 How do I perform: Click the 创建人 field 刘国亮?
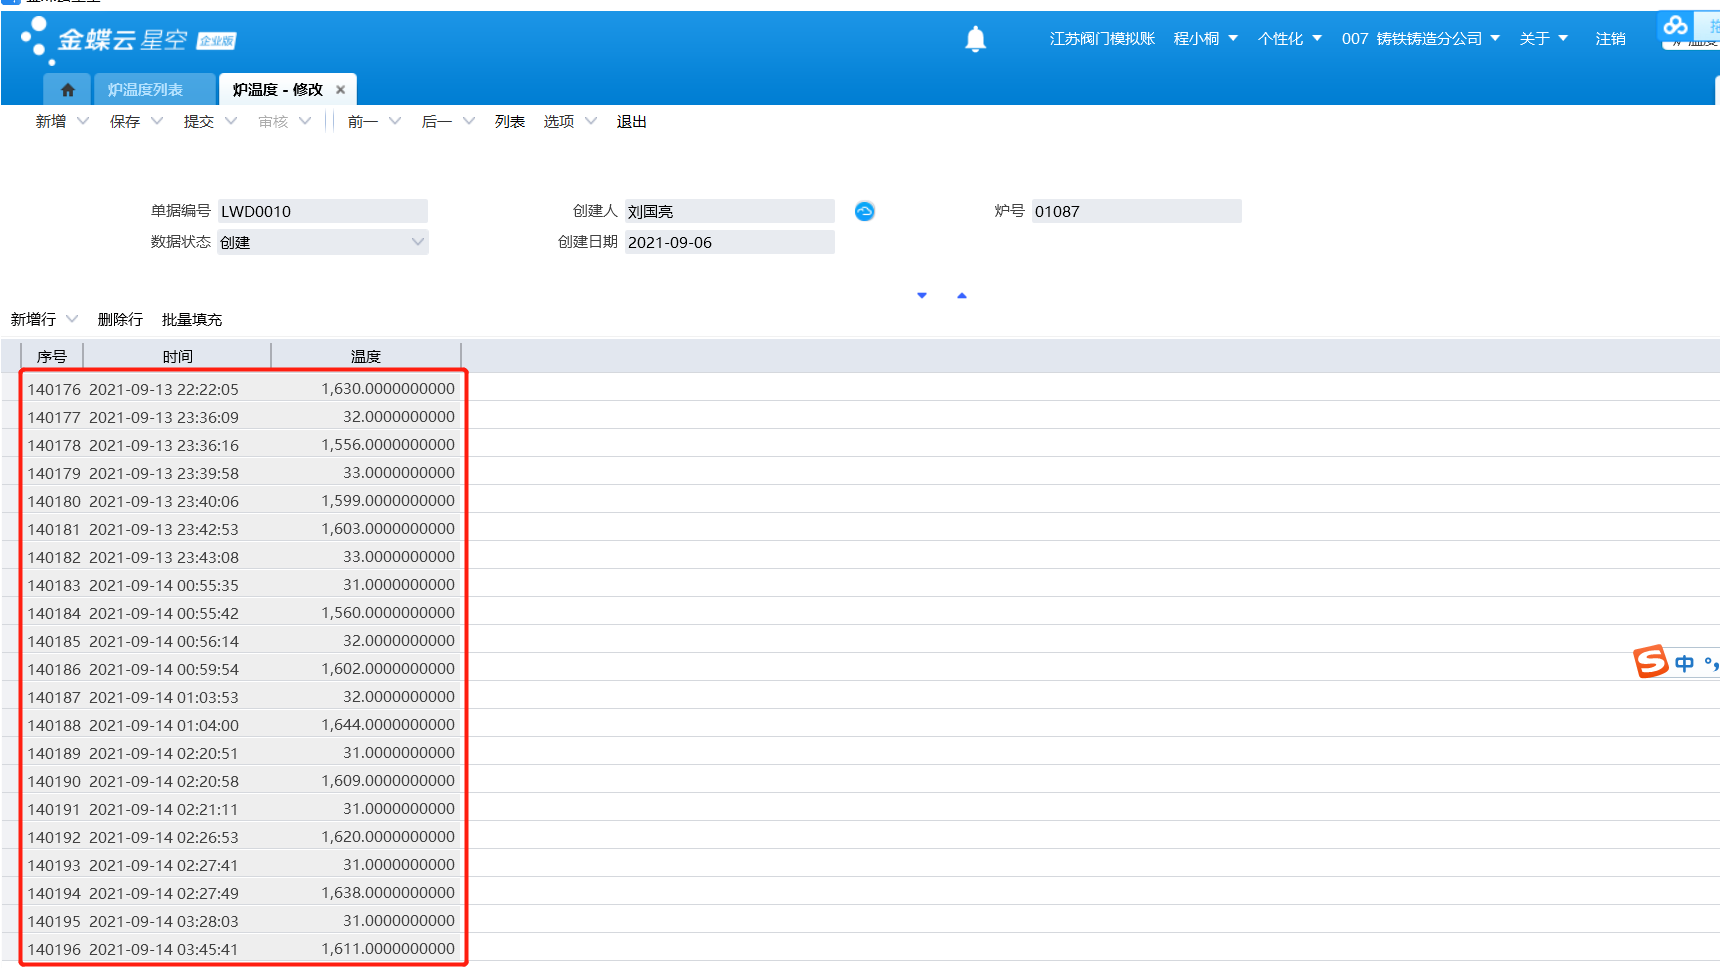pos(730,211)
